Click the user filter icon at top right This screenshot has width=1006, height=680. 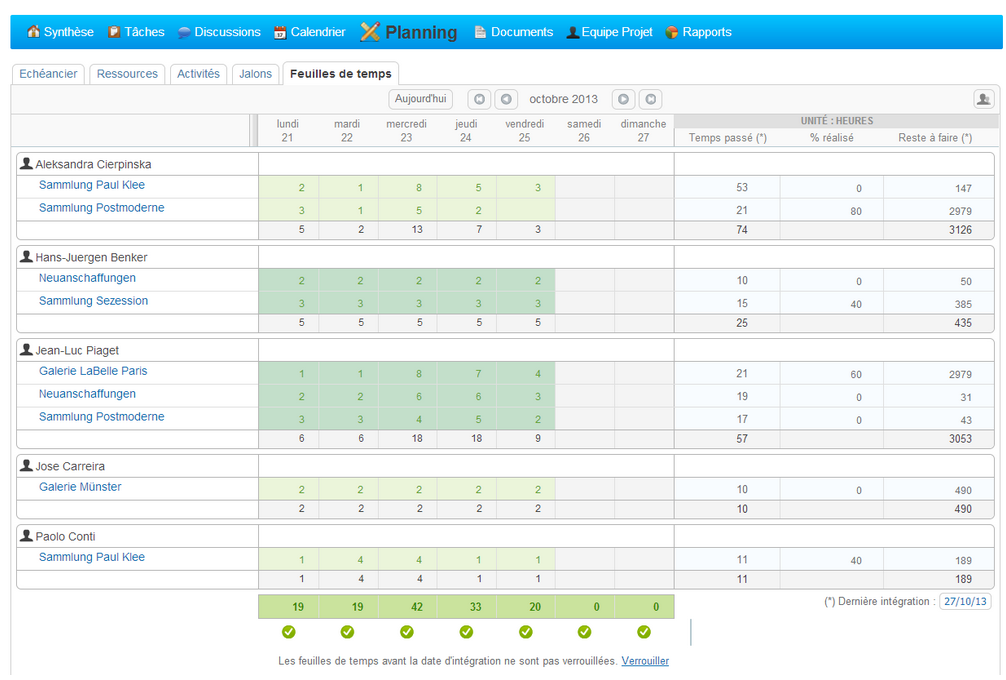tap(984, 99)
